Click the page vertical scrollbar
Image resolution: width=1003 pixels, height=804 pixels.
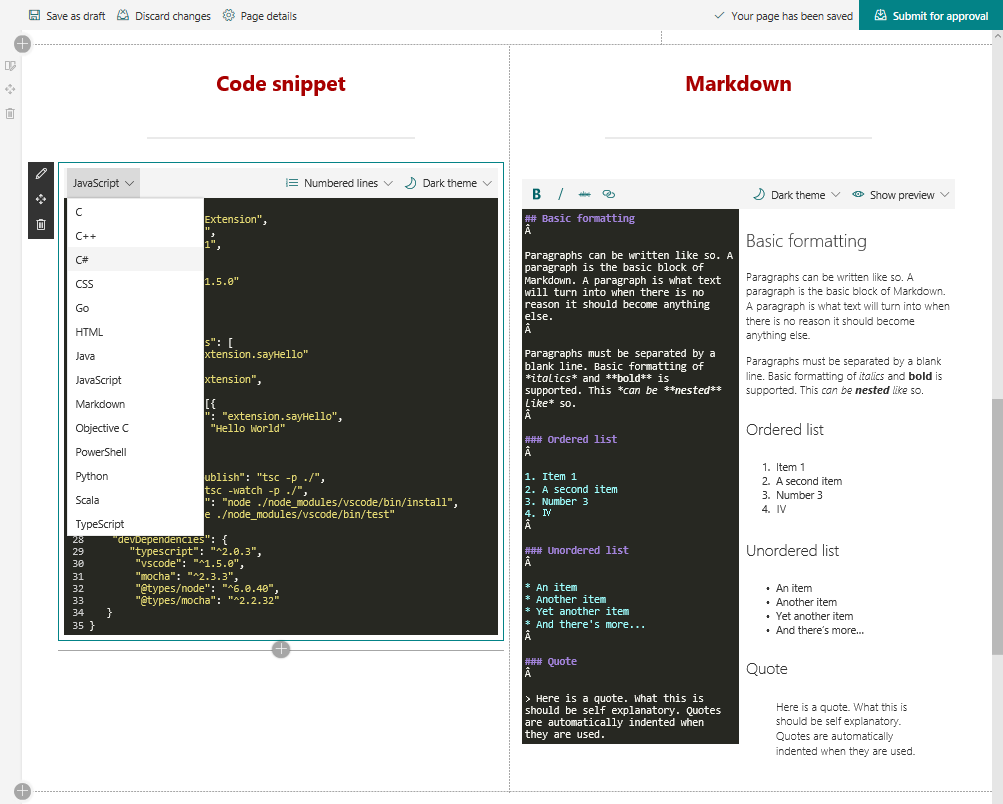(996, 525)
